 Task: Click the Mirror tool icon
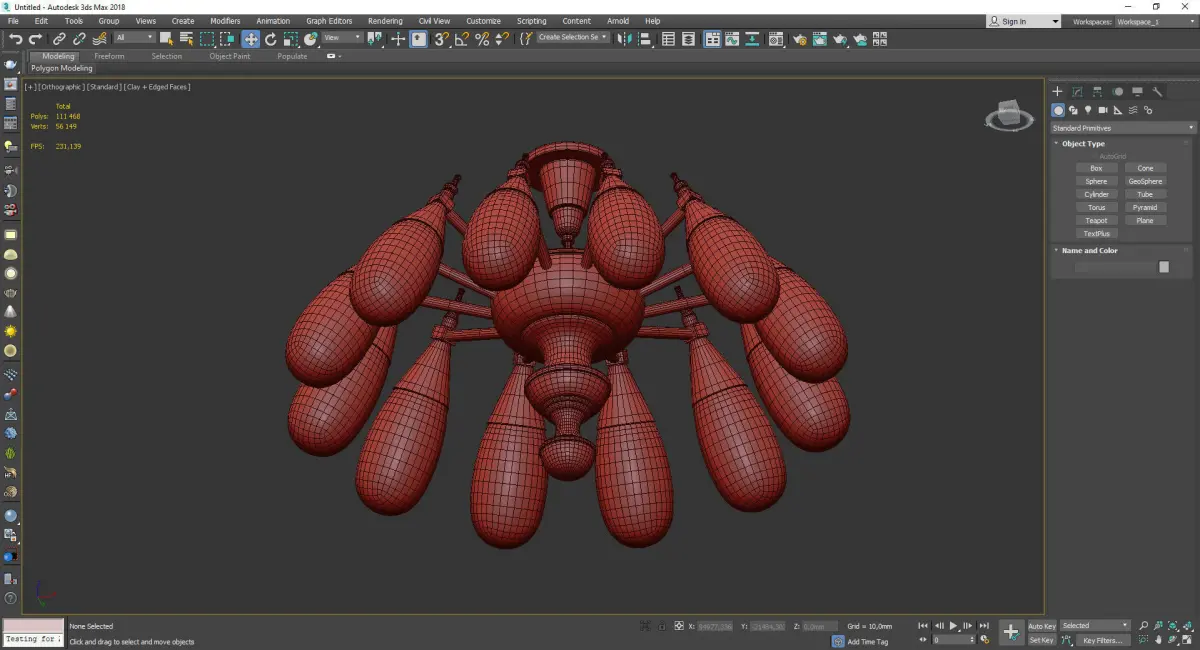[625, 39]
